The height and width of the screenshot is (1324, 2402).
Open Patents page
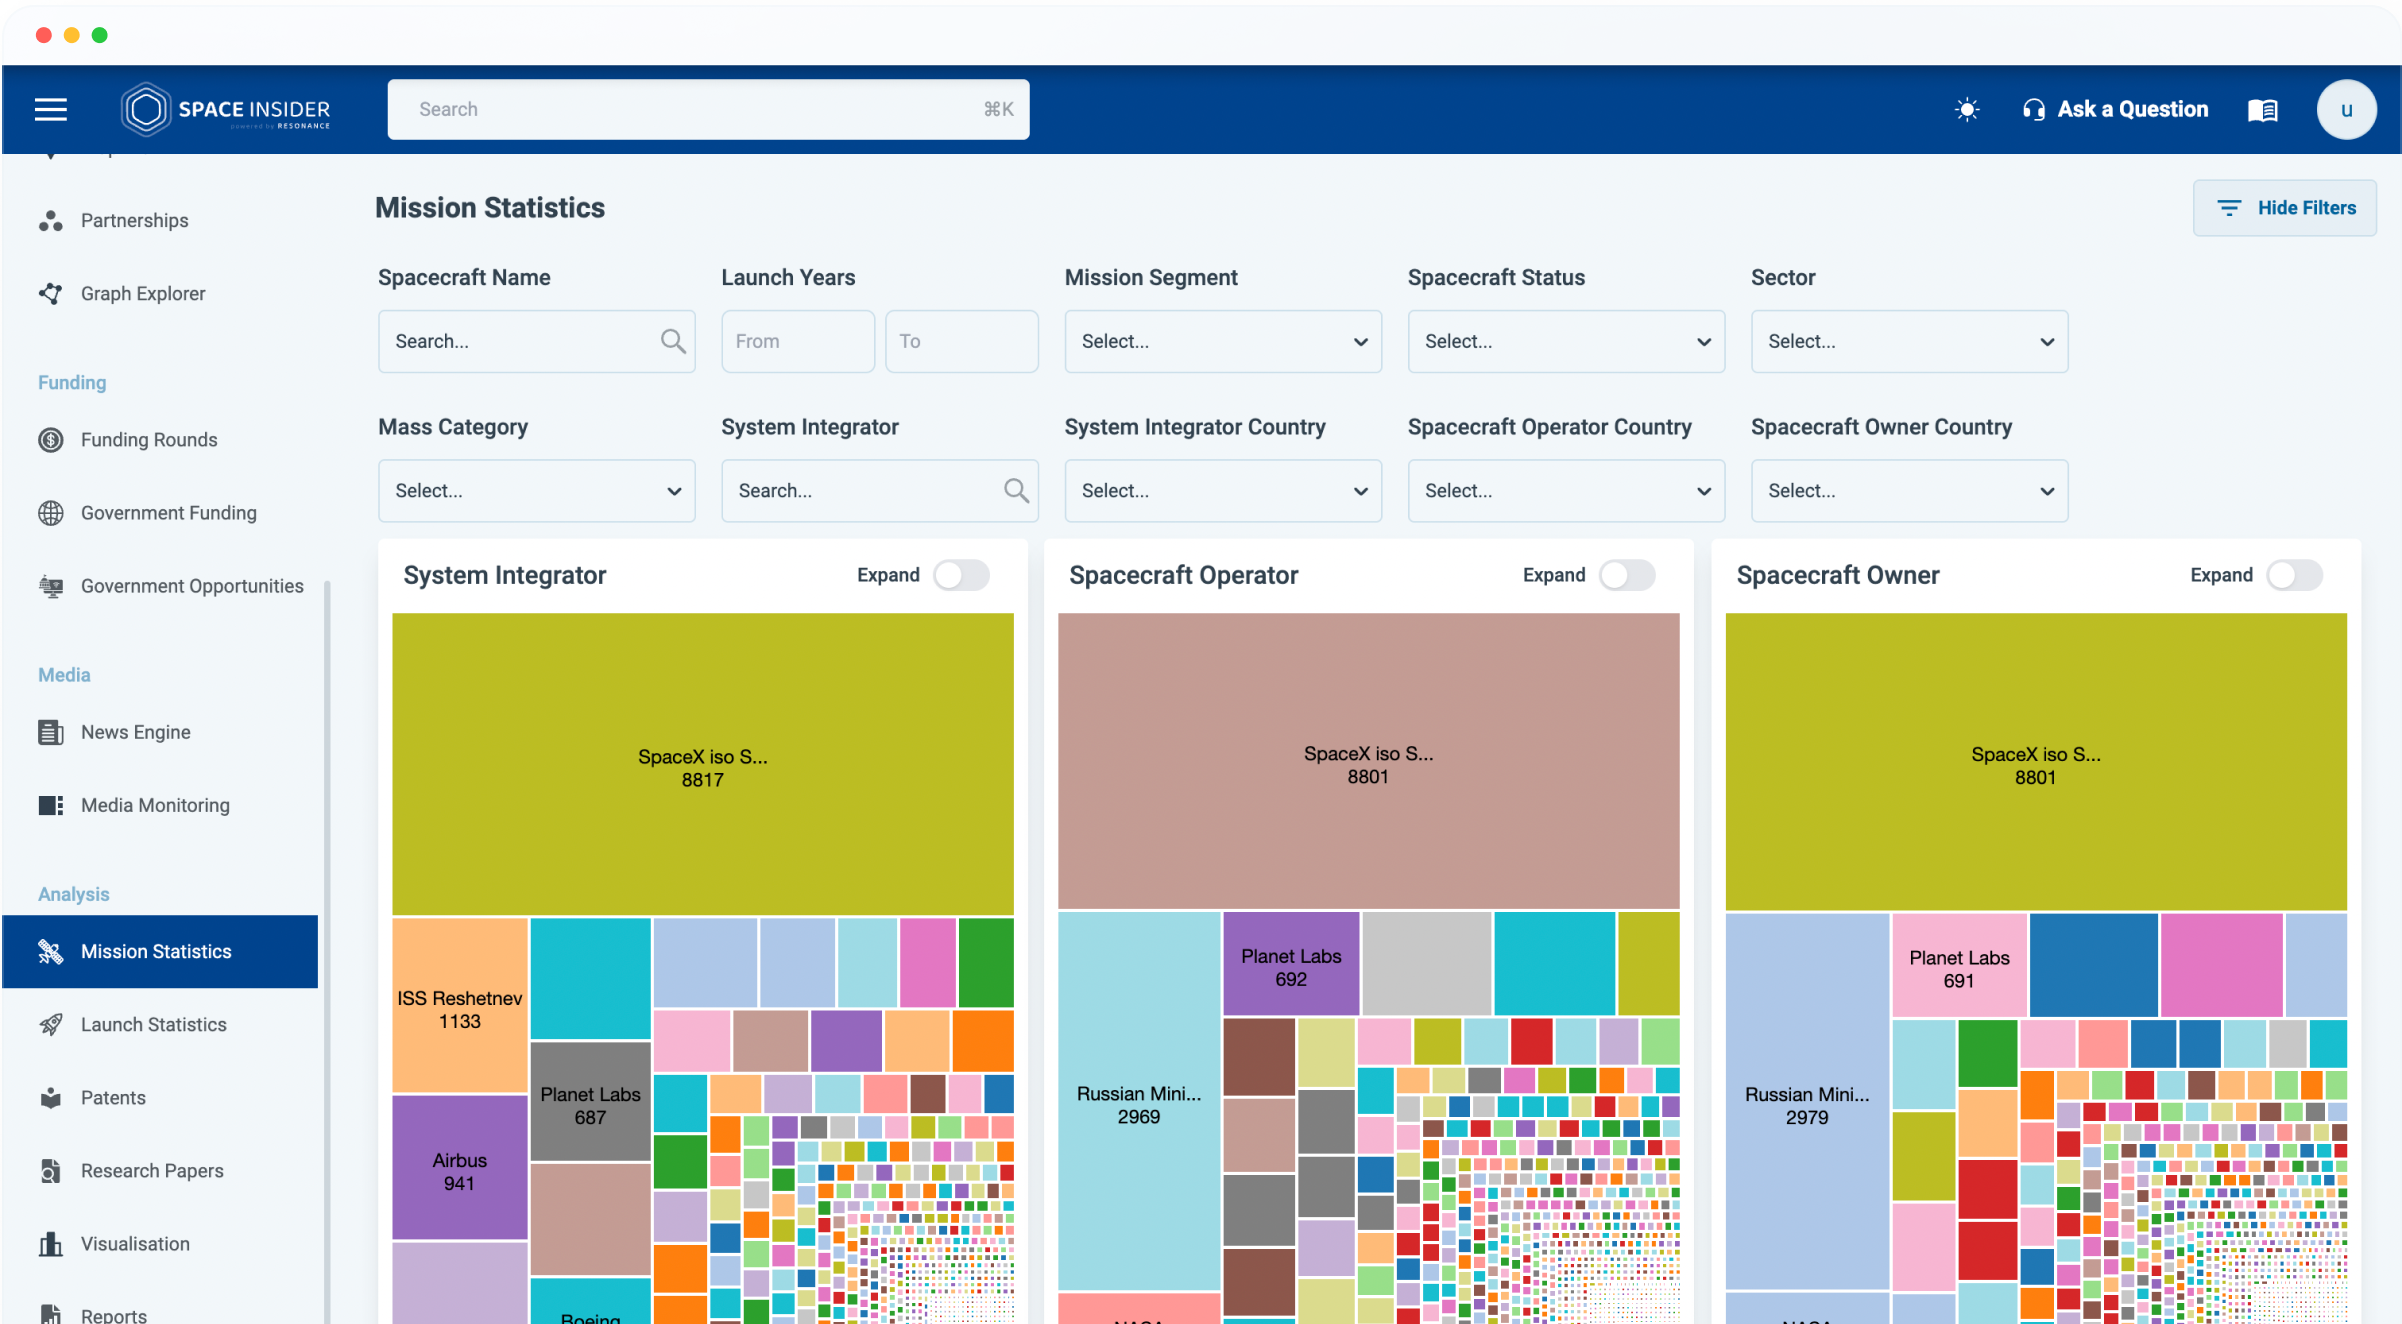[x=160, y=1097]
